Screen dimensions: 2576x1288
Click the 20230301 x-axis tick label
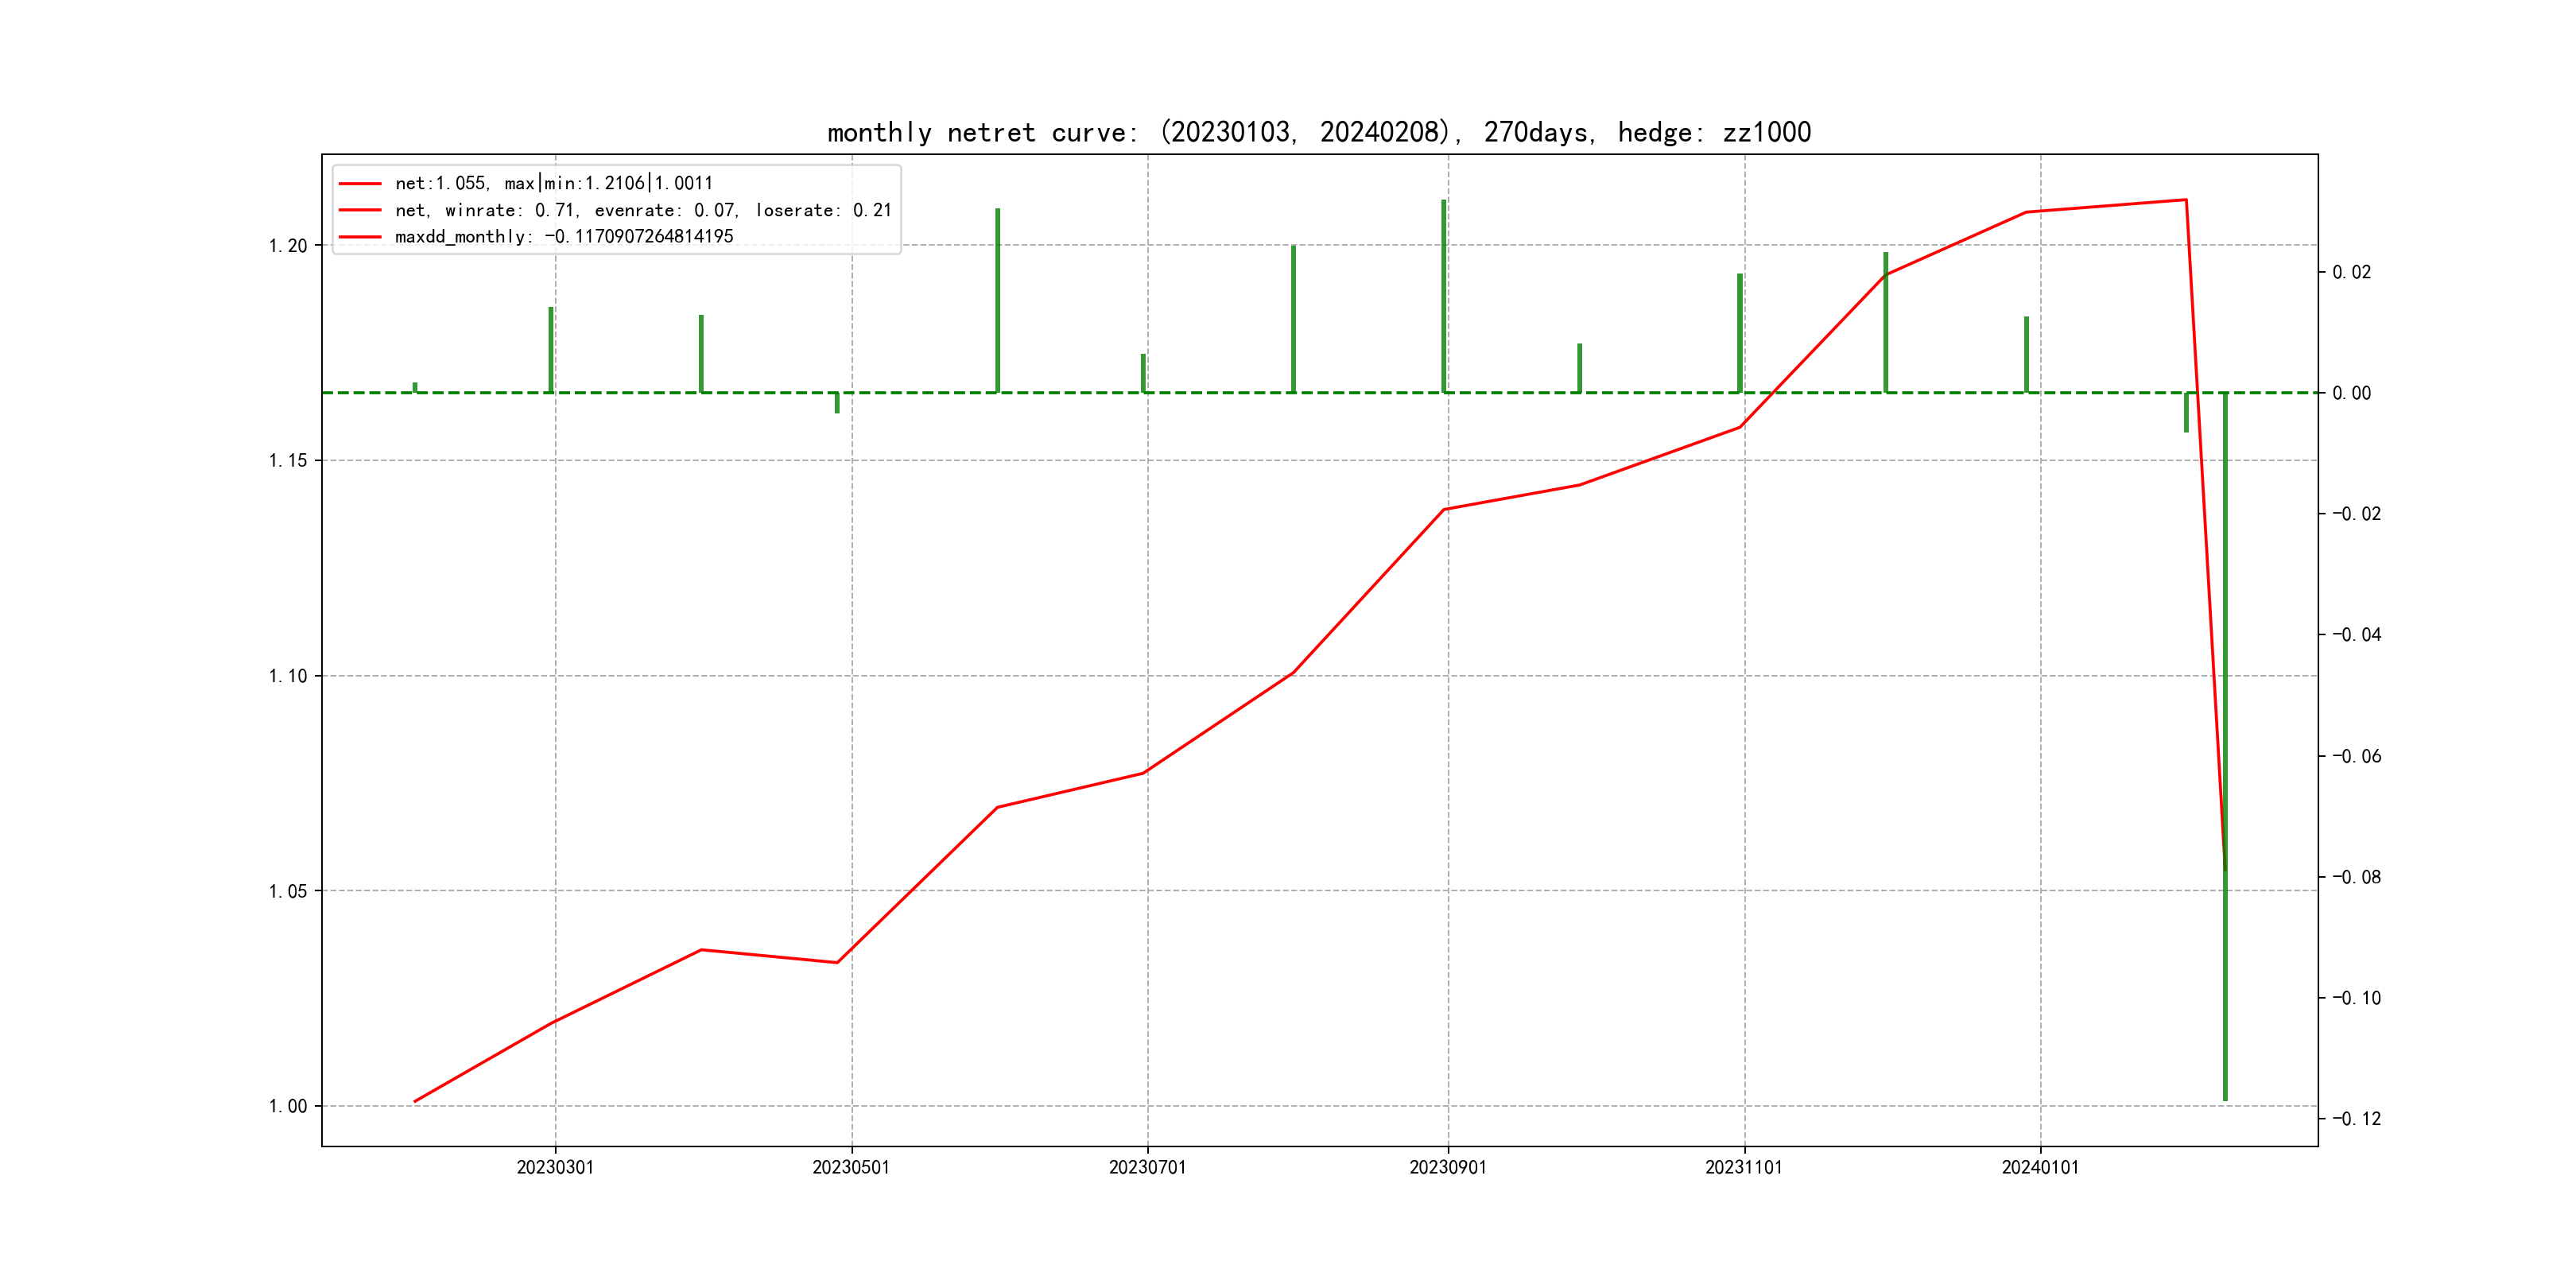(x=555, y=1167)
